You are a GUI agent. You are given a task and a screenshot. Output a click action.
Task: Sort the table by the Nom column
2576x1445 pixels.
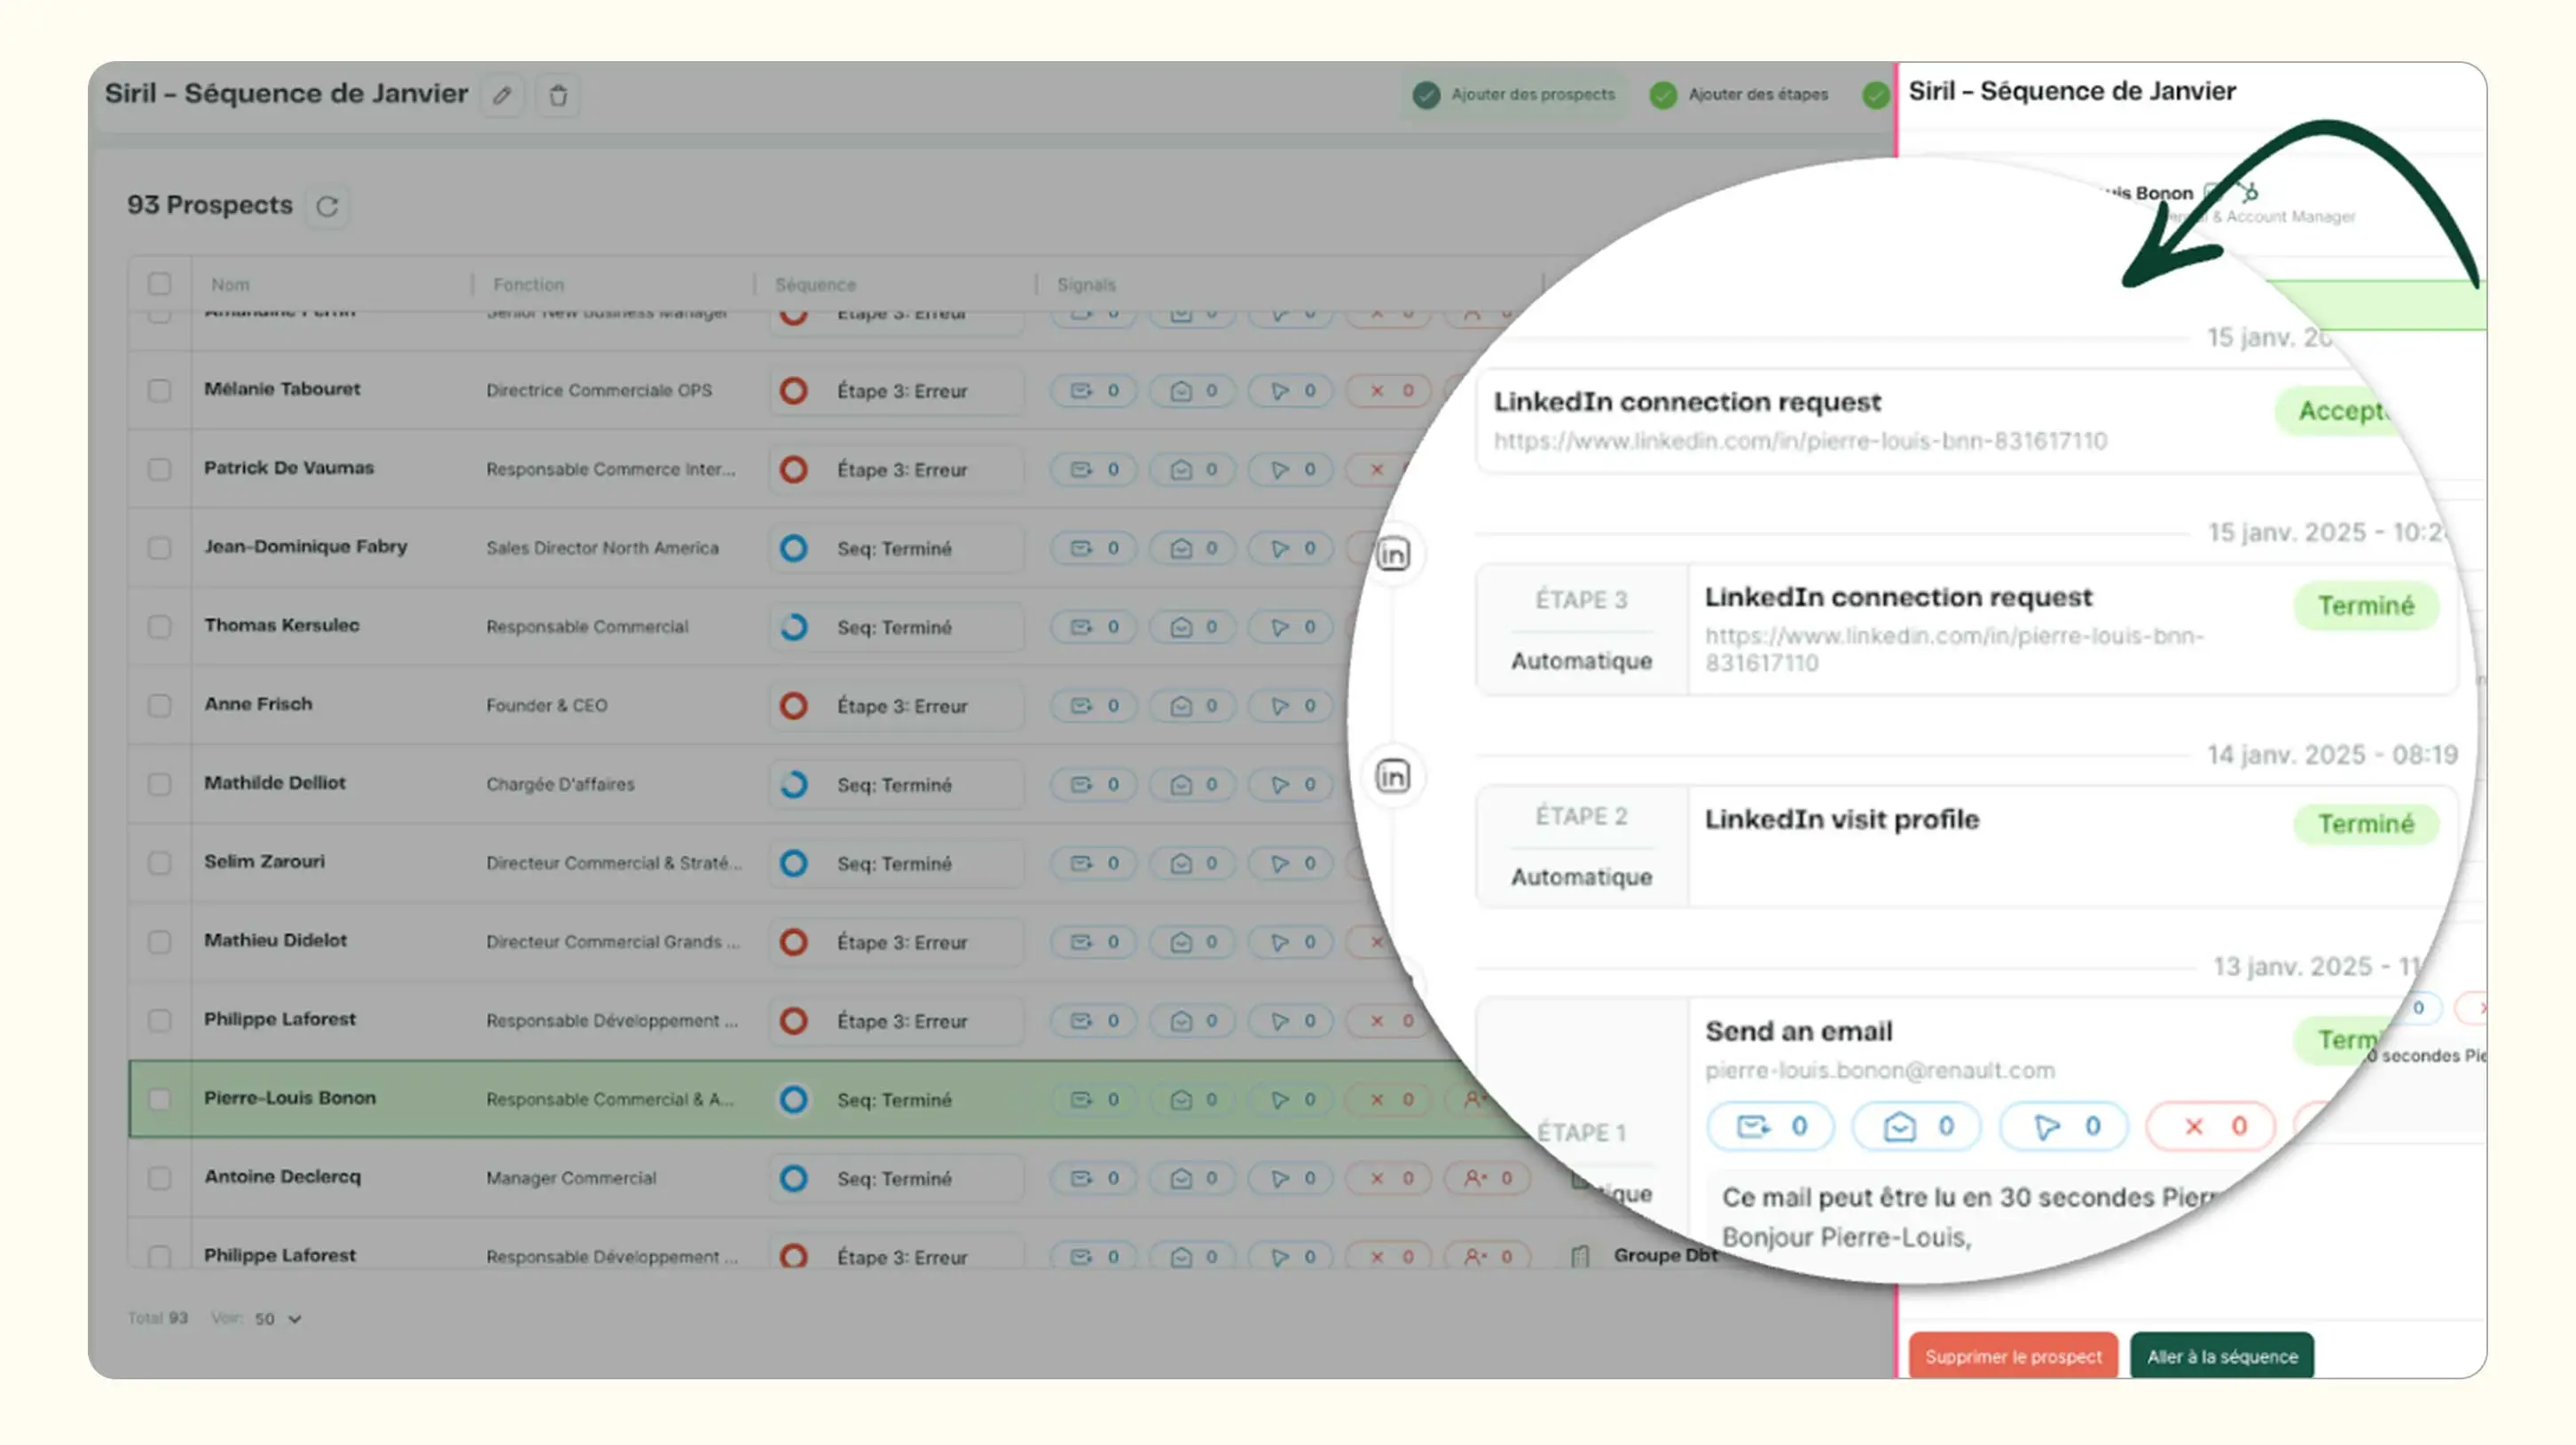(230, 284)
